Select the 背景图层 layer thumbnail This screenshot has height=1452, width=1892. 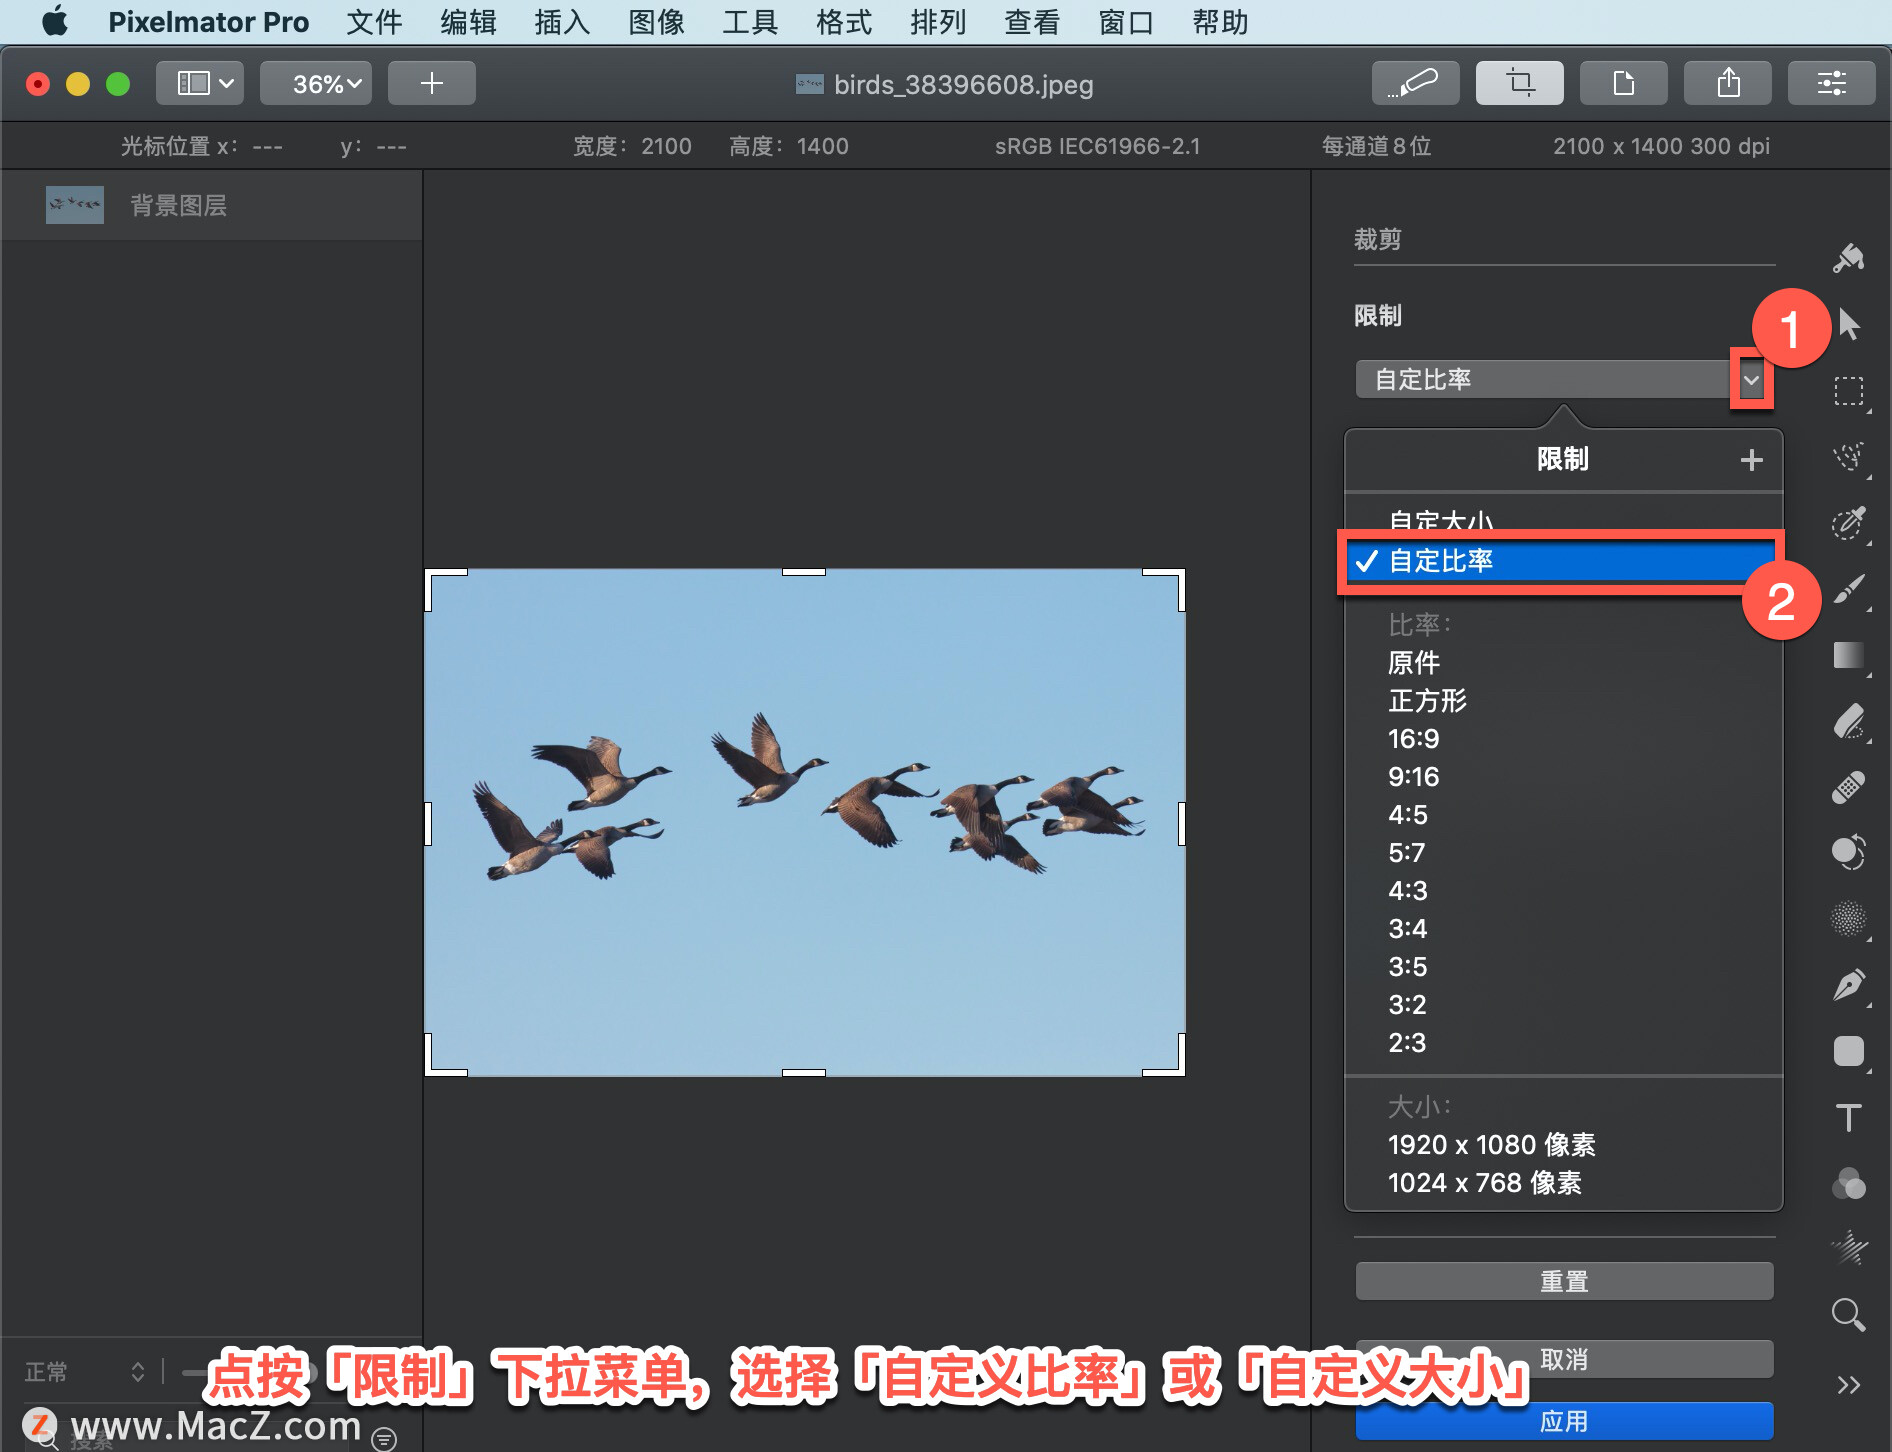[x=75, y=205]
